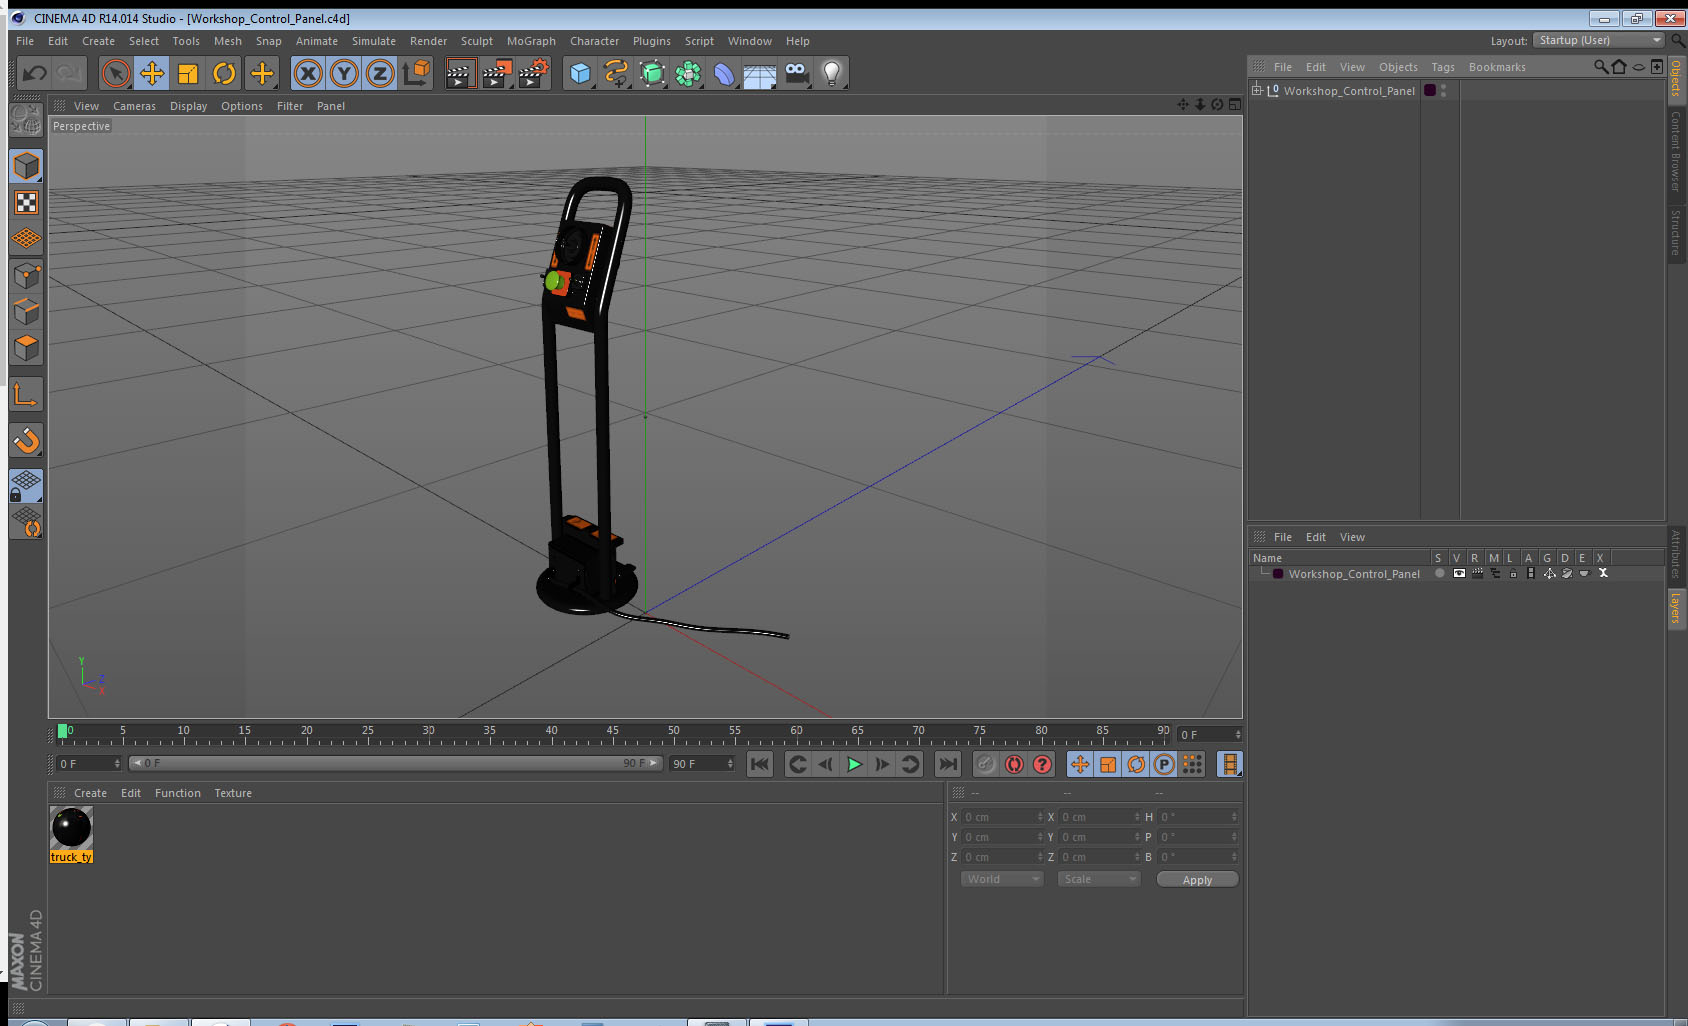Add a HyperNURBS generator object
1688x1026 pixels.
click(652, 73)
